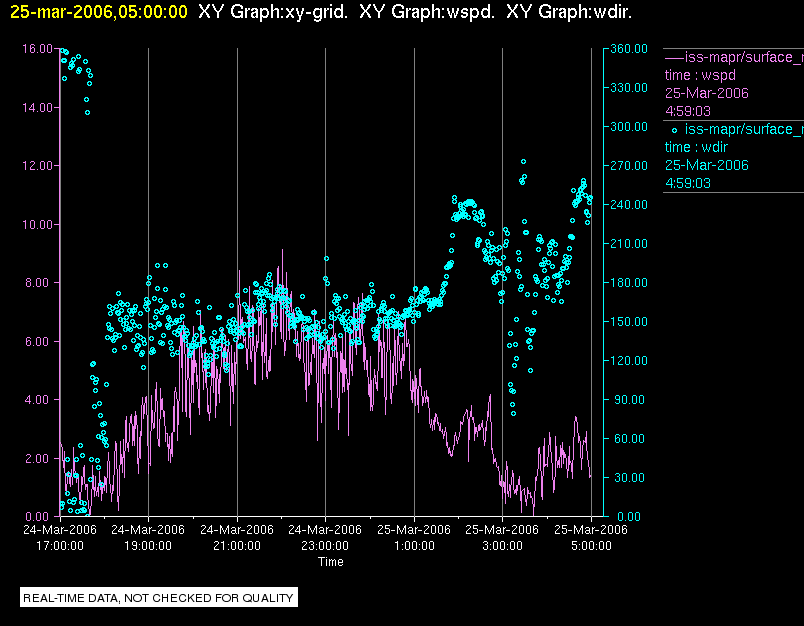Click the 24-Mar-2006 21:00:00 time tick
Screen dimensions: 804x626
[x=237, y=538]
